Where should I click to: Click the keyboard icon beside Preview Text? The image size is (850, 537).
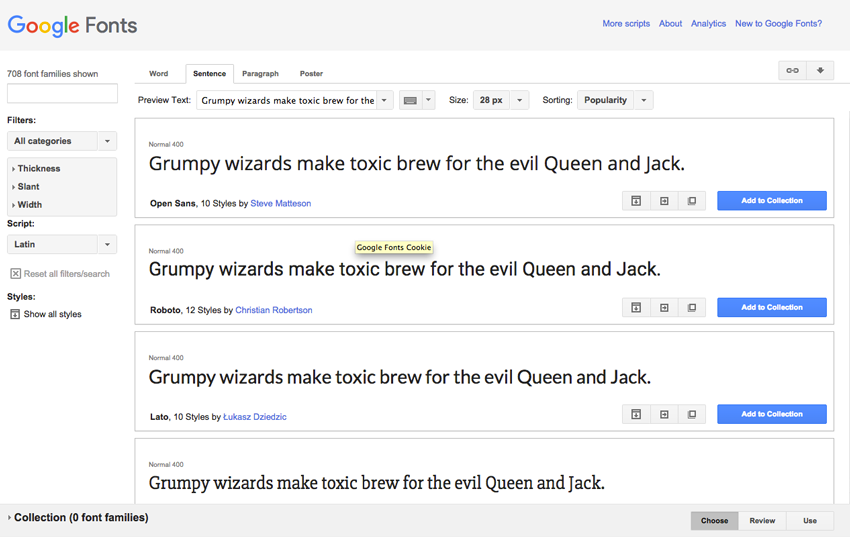tap(409, 101)
